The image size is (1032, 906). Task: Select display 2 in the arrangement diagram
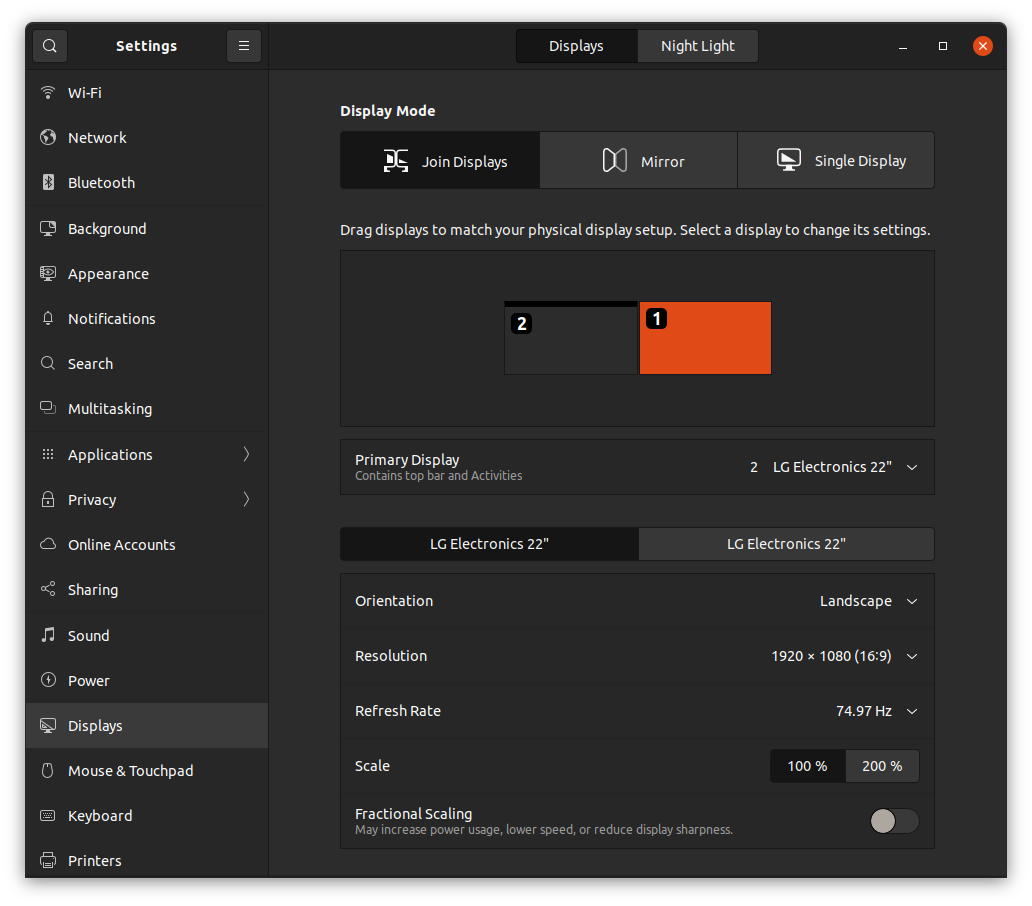click(571, 338)
